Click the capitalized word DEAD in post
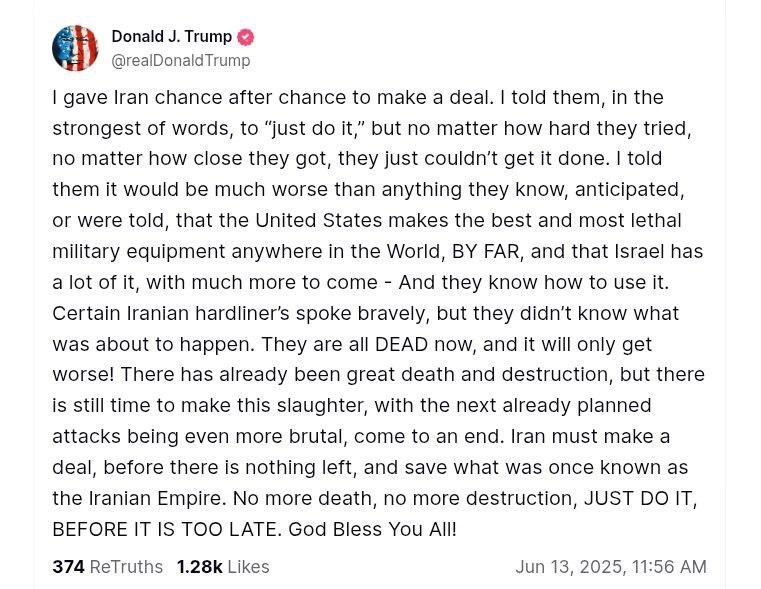761x589 pixels. [x=401, y=344]
